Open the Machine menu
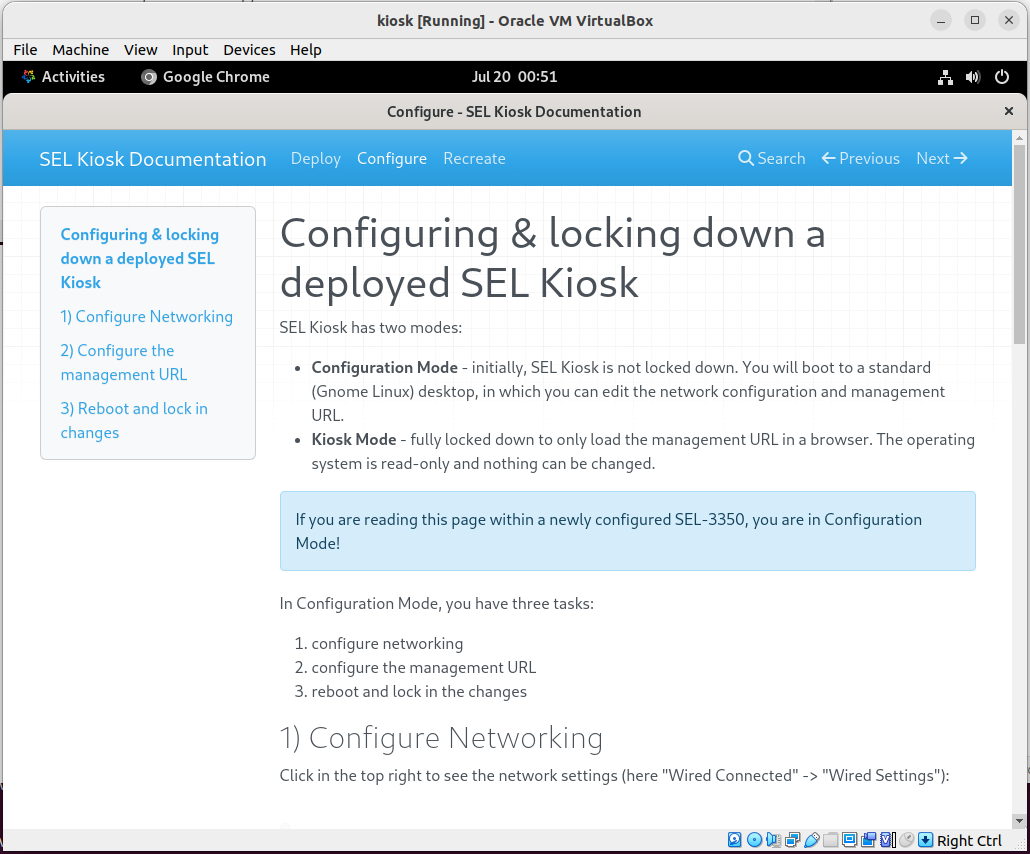The image size is (1030, 854). click(x=81, y=50)
